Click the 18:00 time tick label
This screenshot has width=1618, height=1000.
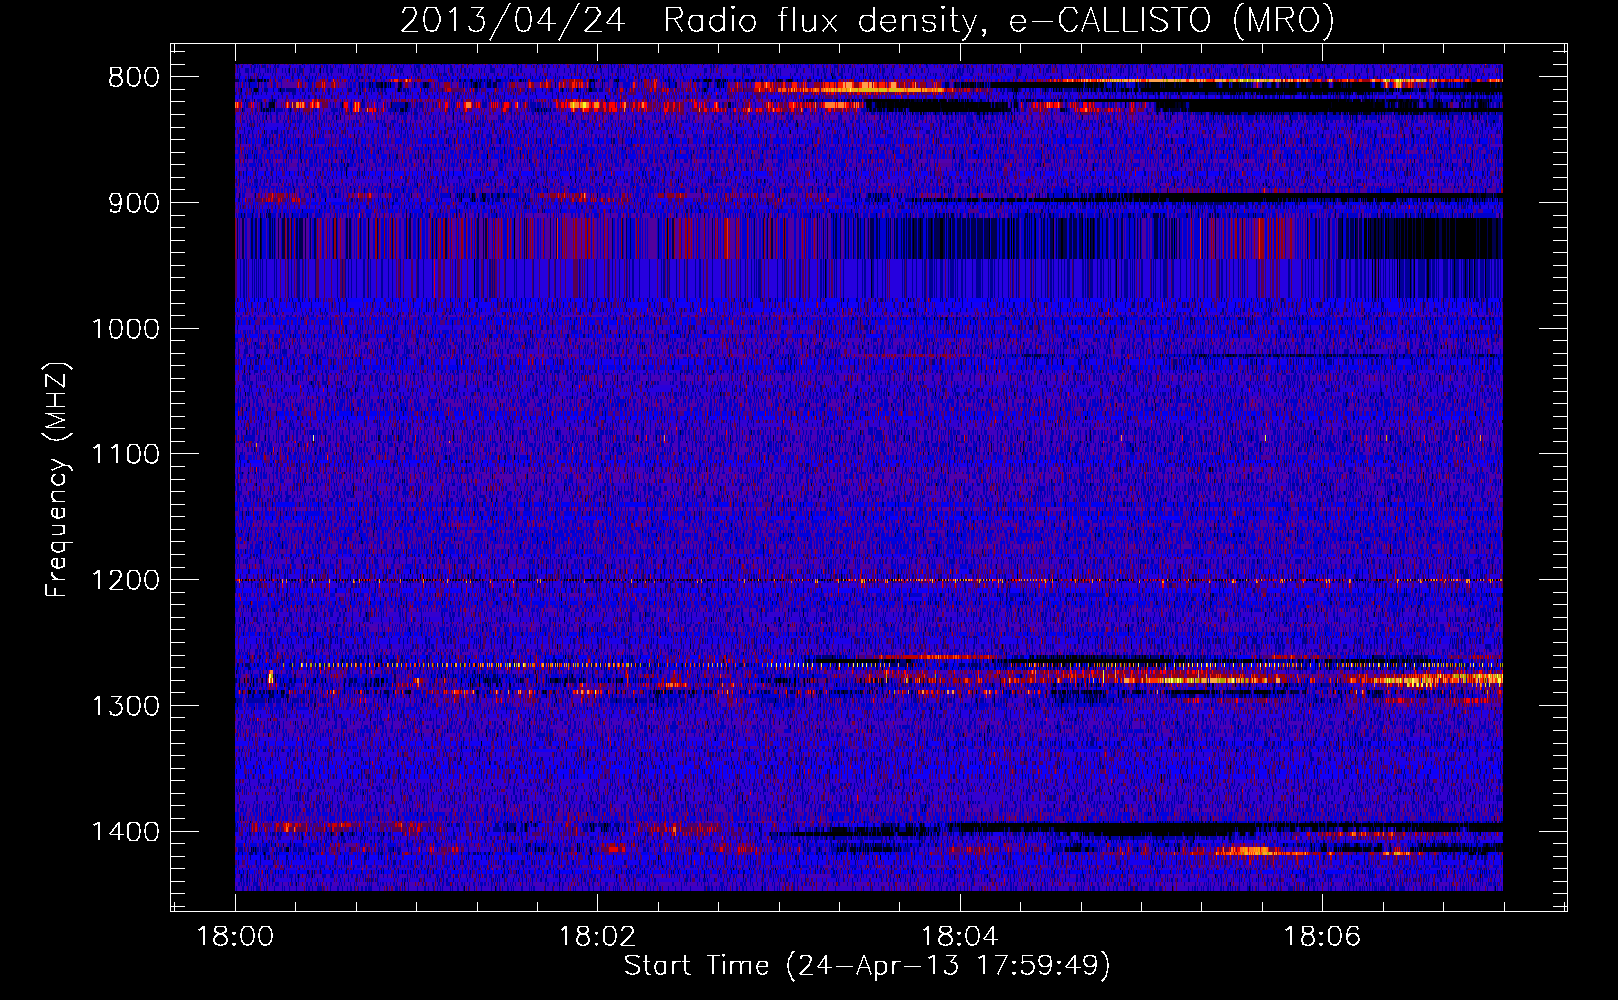pyautogui.click(x=235, y=937)
